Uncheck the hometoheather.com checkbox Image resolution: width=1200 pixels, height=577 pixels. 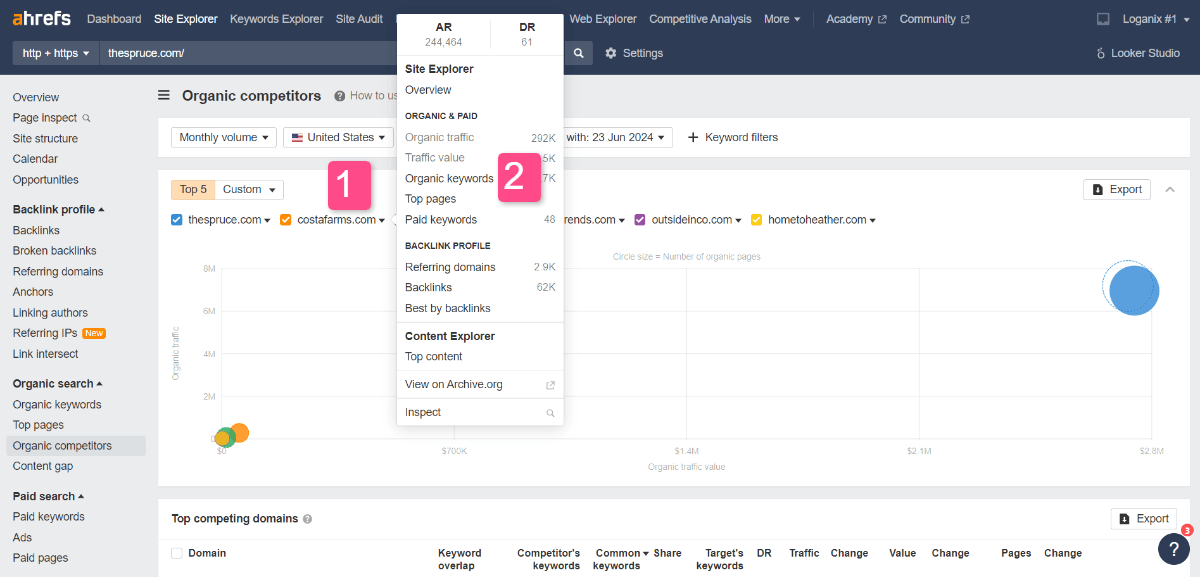pos(757,220)
